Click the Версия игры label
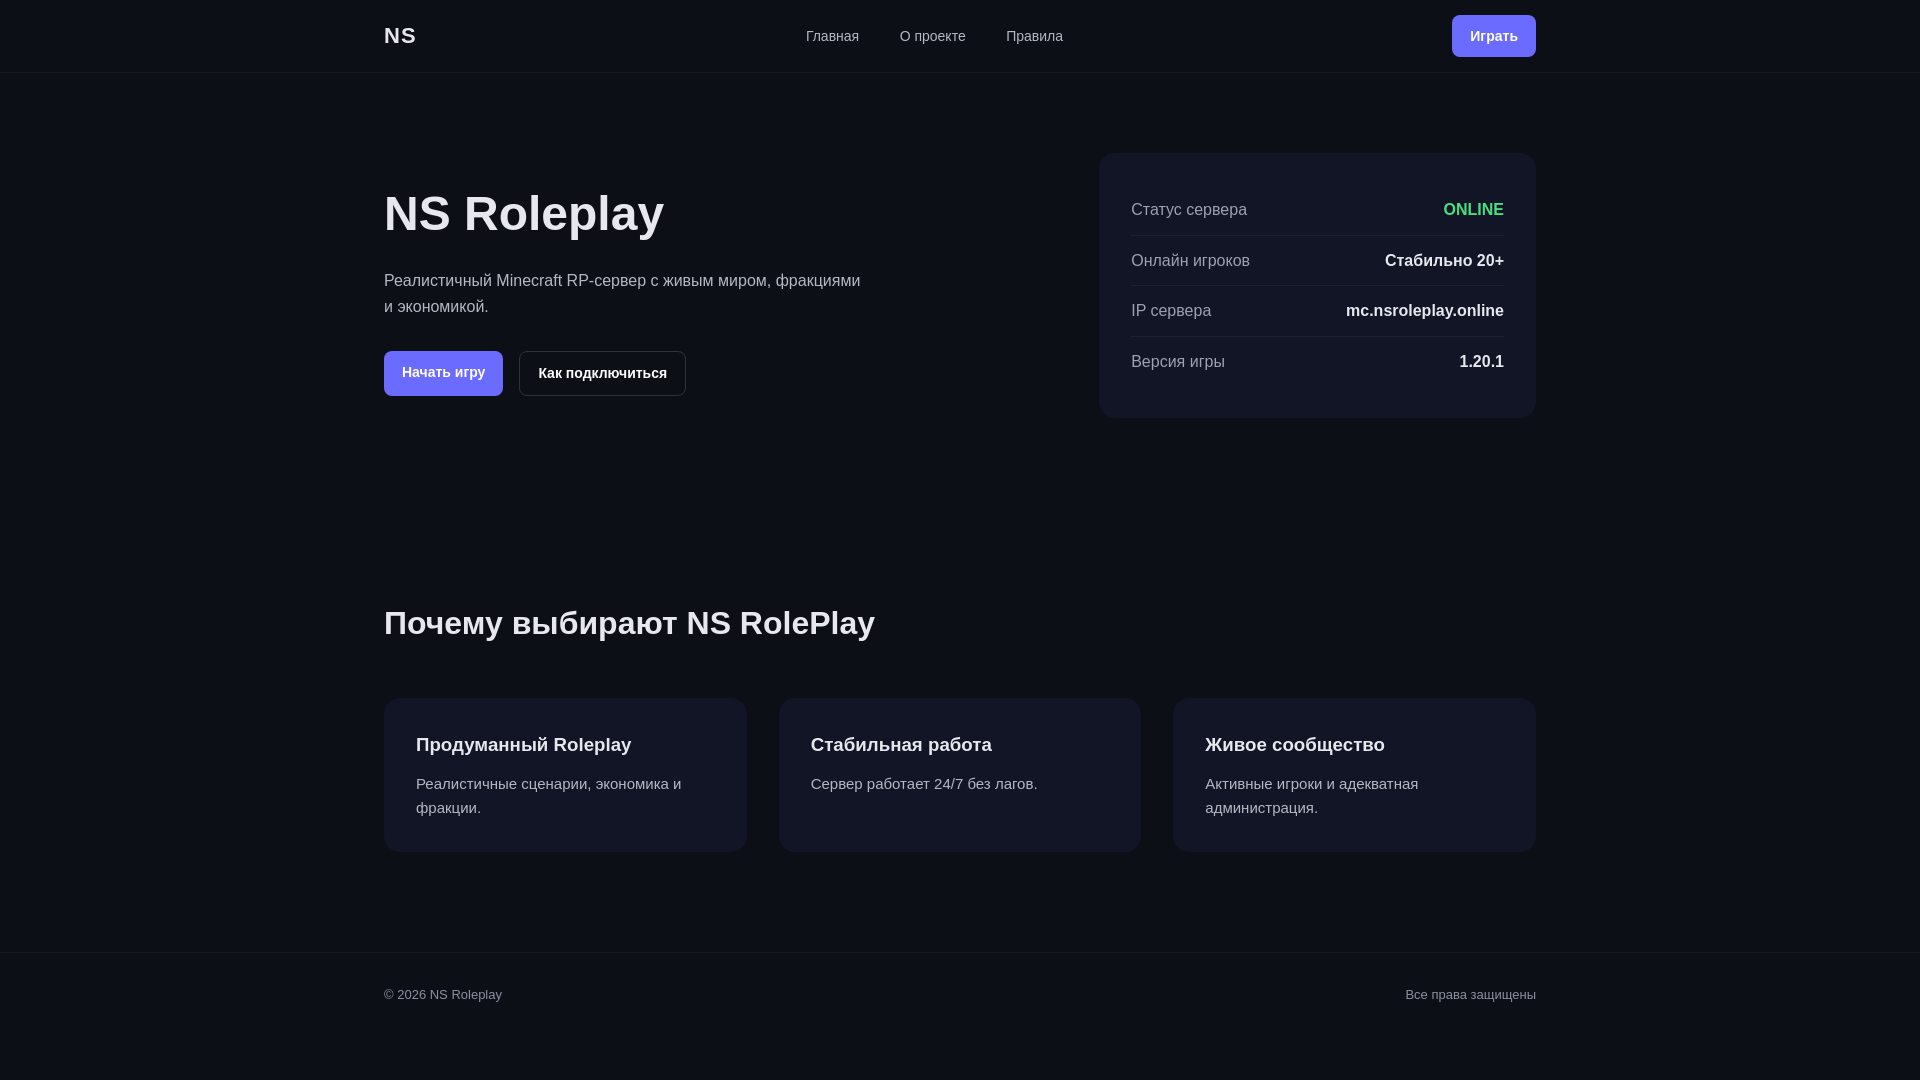This screenshot has width=1920, height=1080. pyautogui.click(x=1178, y=362)
